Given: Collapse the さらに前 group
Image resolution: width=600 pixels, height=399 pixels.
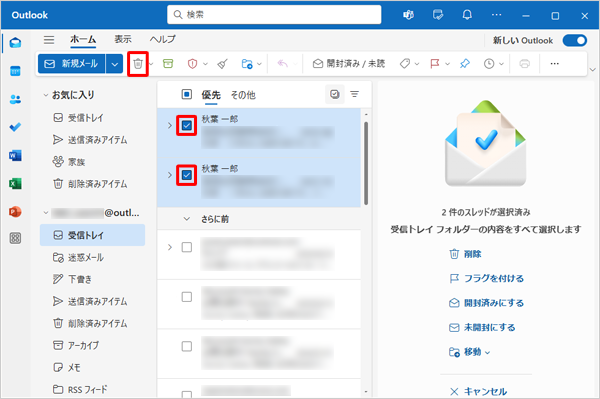Looking at the screenshot, I should coord(187,219).
